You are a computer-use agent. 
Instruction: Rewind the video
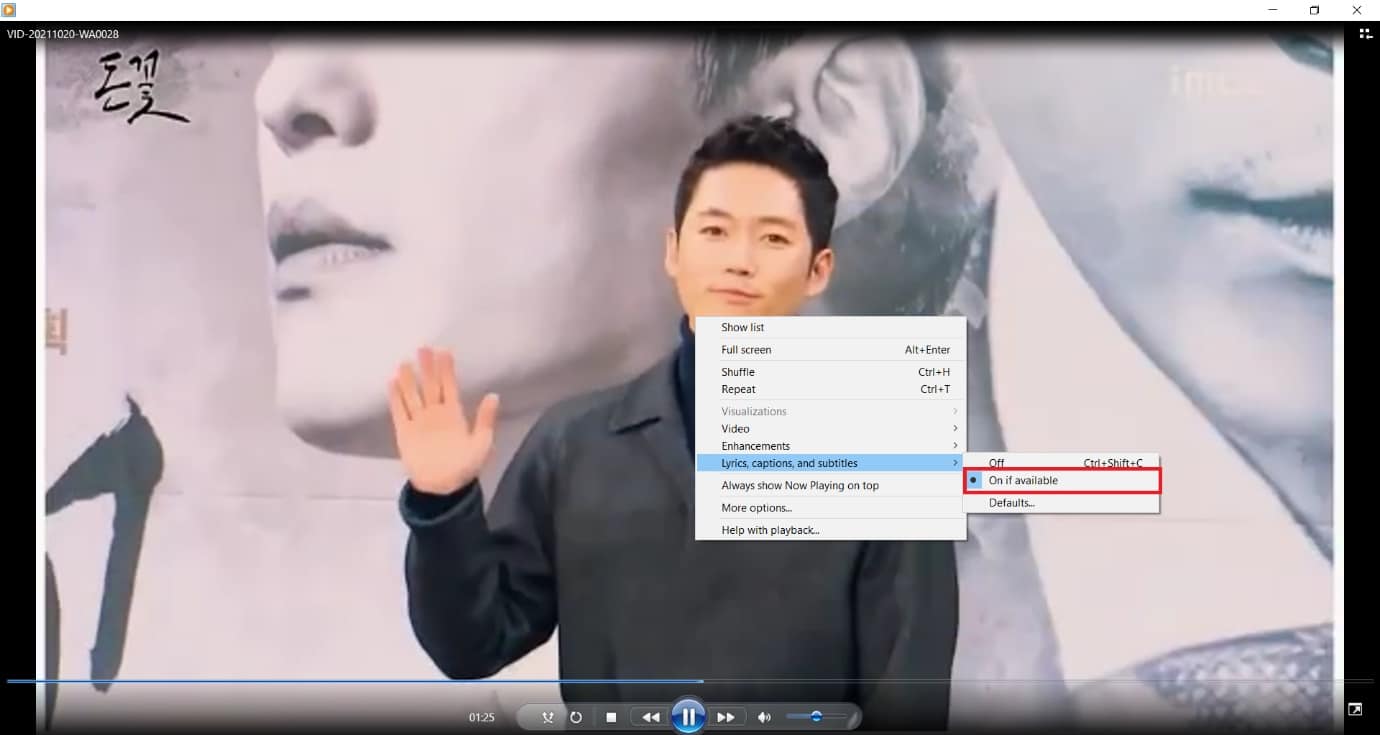[650, 716]
